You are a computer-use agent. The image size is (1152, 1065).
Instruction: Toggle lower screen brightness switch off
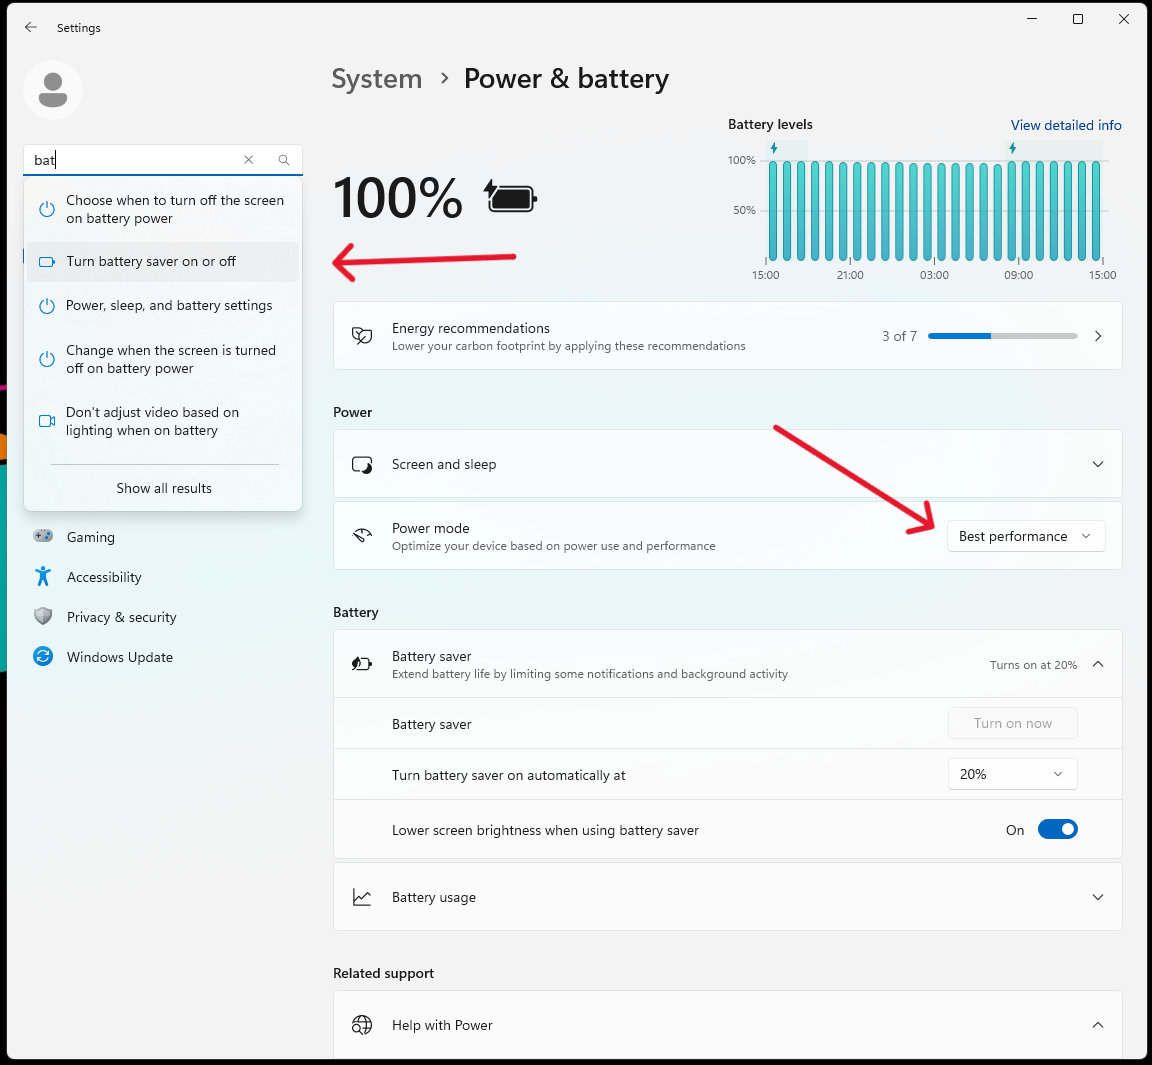pyautogui.click(x=1057, y=830)
